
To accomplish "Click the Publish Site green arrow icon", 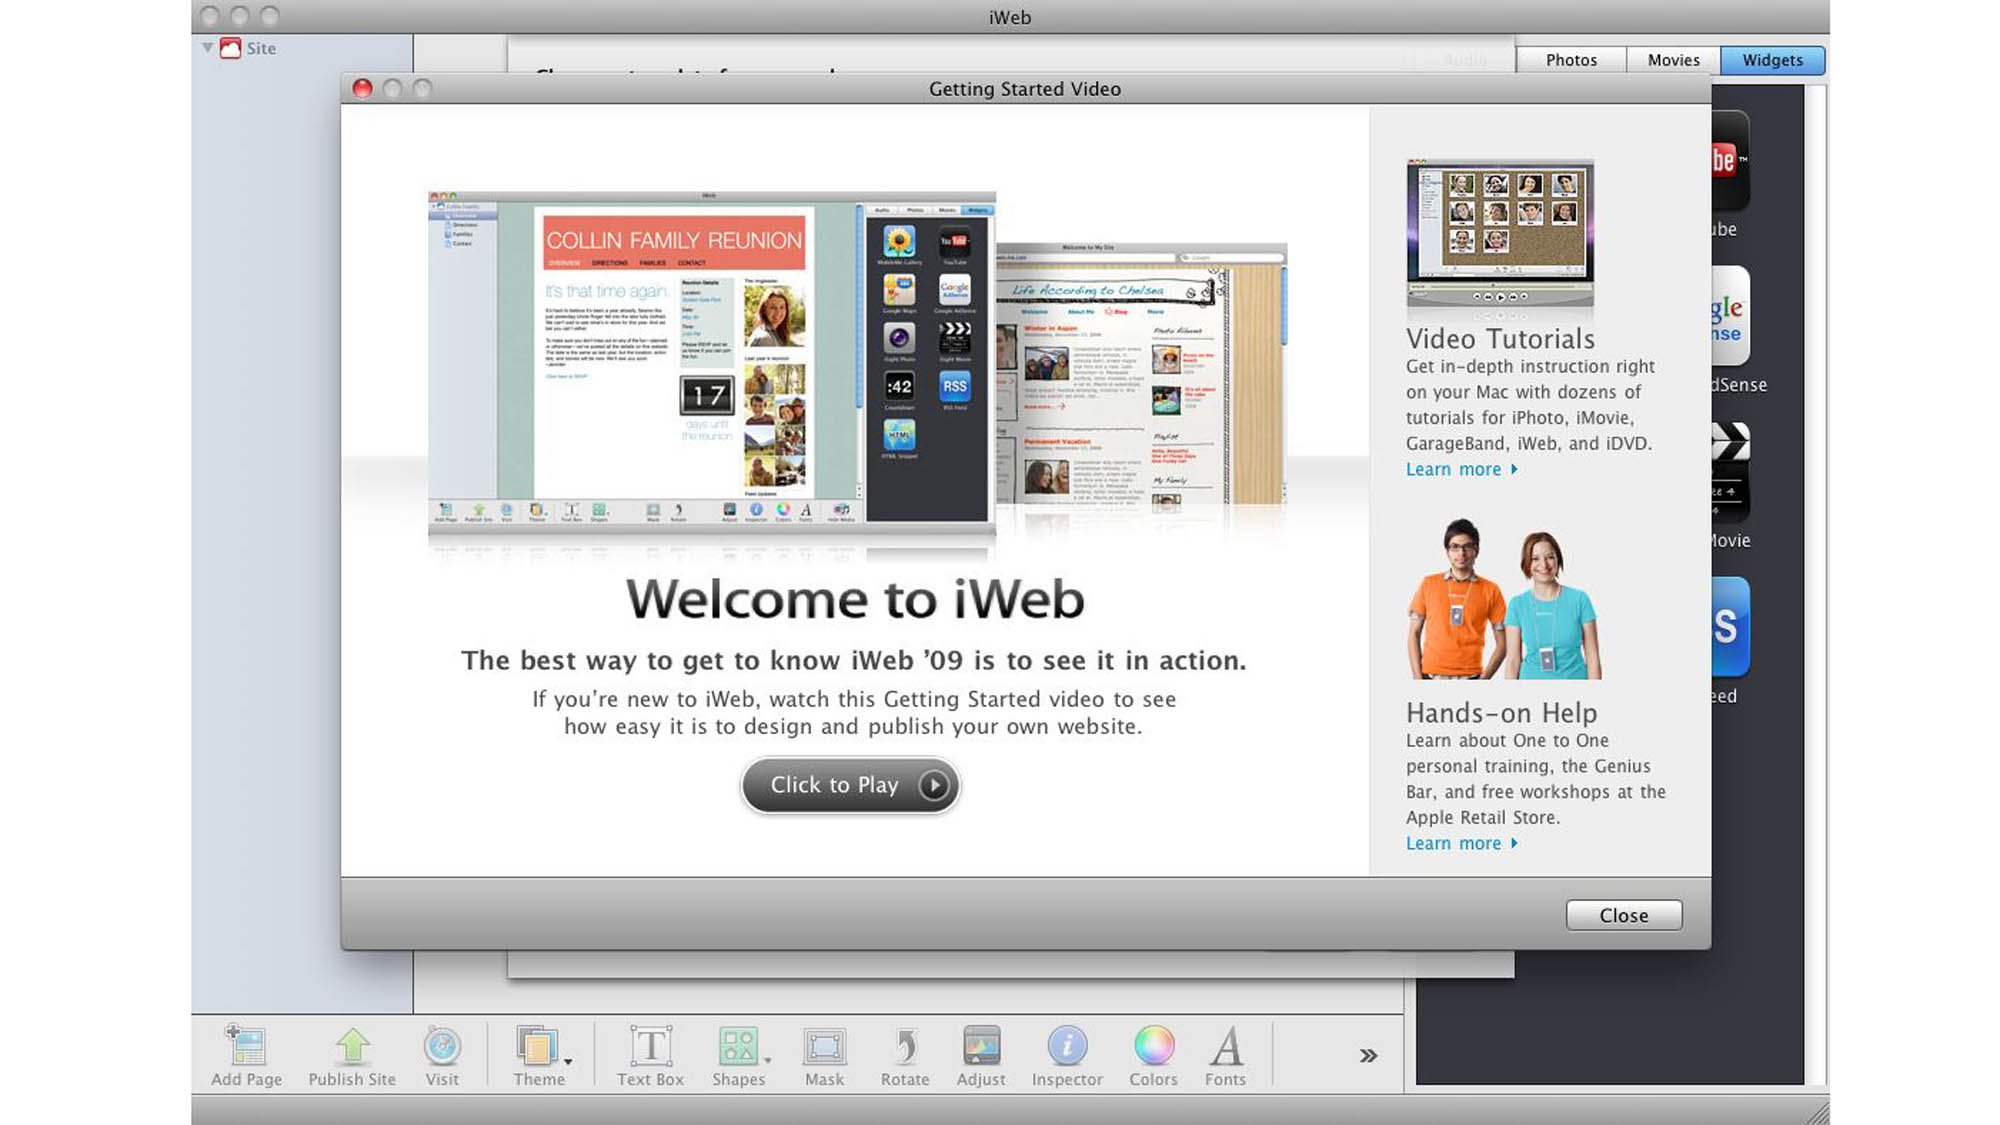I will coord(352,1046).
